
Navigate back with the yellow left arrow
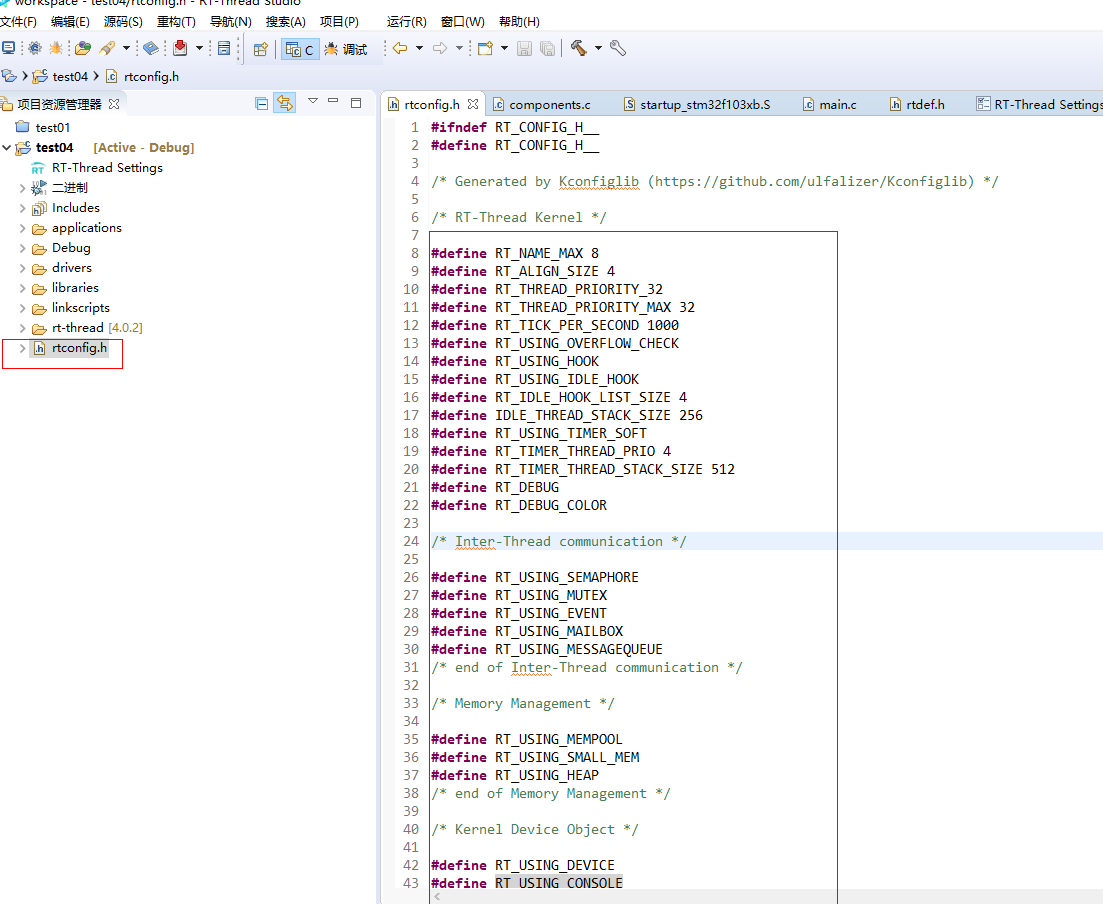[400, 48]
